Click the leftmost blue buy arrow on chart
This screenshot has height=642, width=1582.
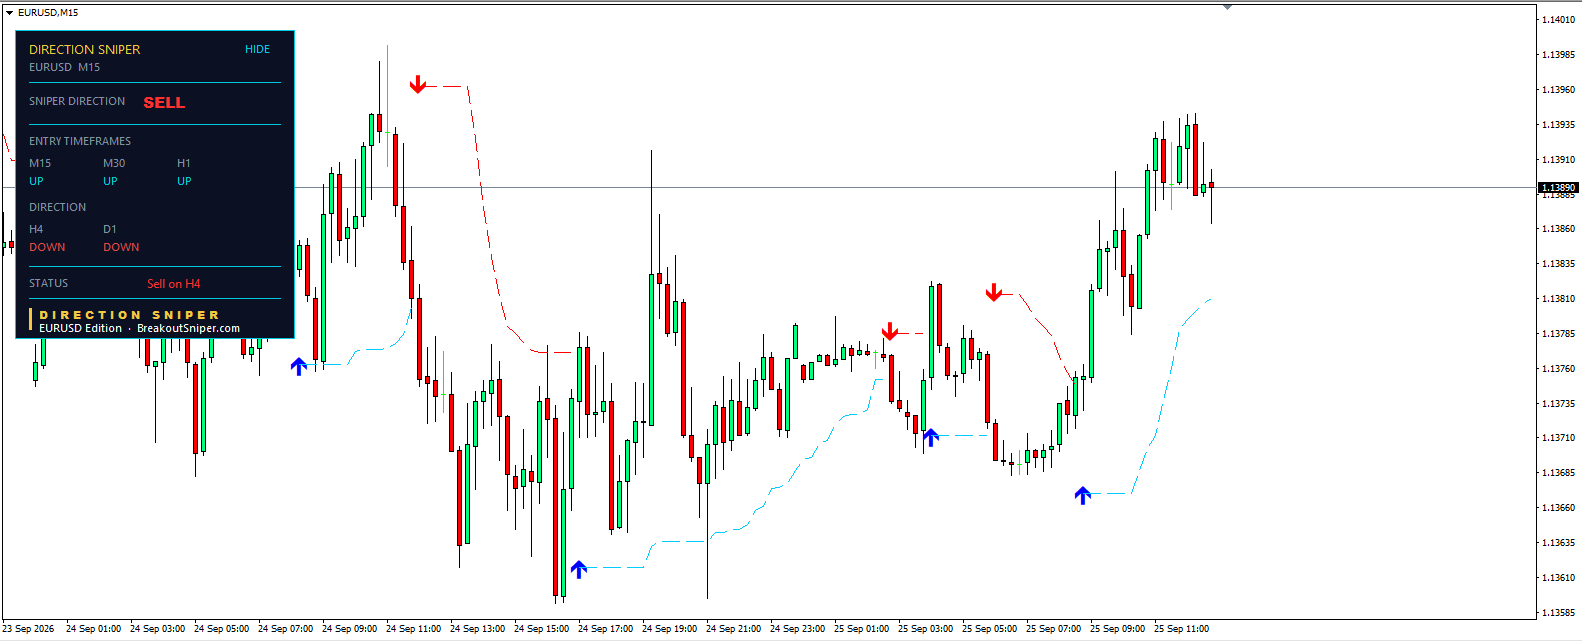(x=299, y=366)
